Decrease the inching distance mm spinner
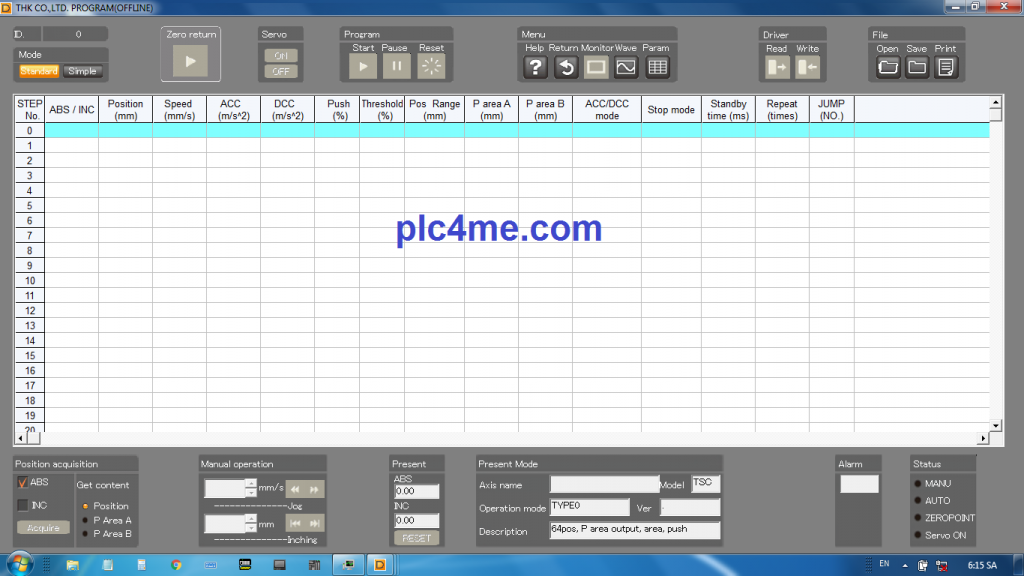The width and height of the screenshot is (1024, 576). (x=251, y=528)
